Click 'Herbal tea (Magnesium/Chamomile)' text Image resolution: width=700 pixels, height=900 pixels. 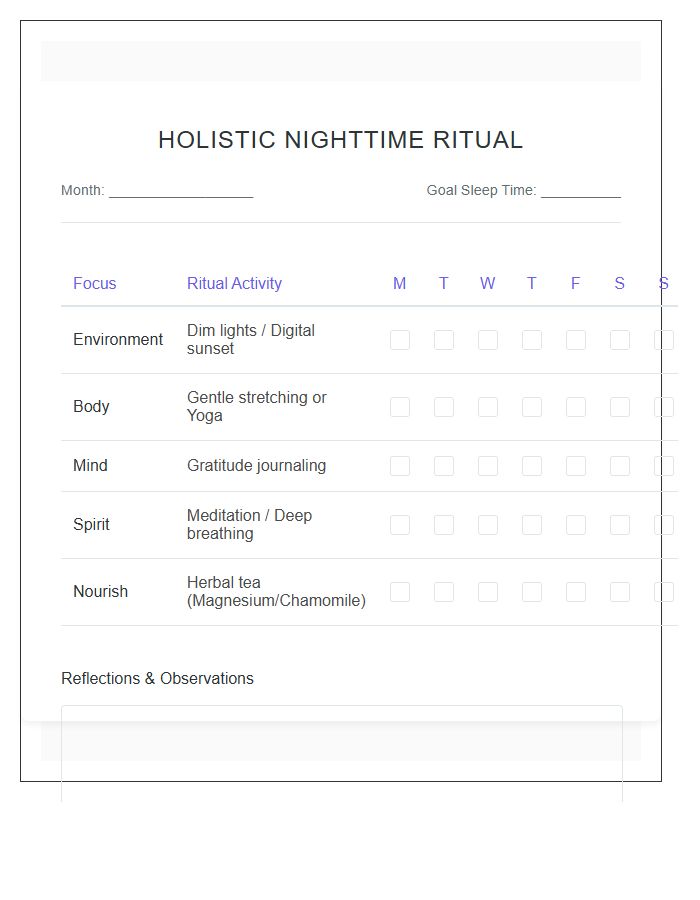(277, 592)
